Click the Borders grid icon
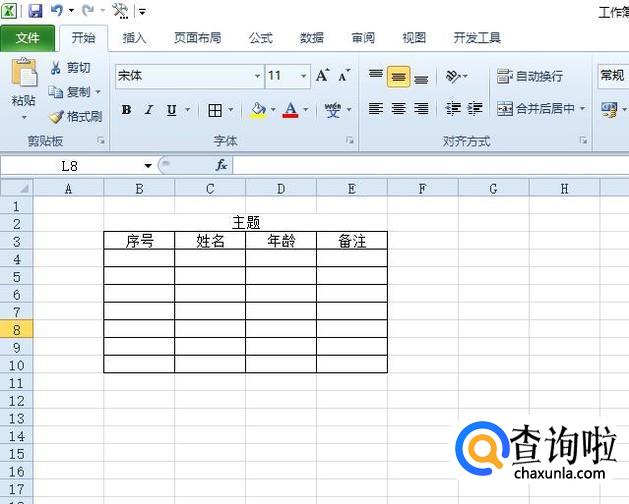Image resolution: width=629 pixels, height=504 pixels. pos(215,110)
